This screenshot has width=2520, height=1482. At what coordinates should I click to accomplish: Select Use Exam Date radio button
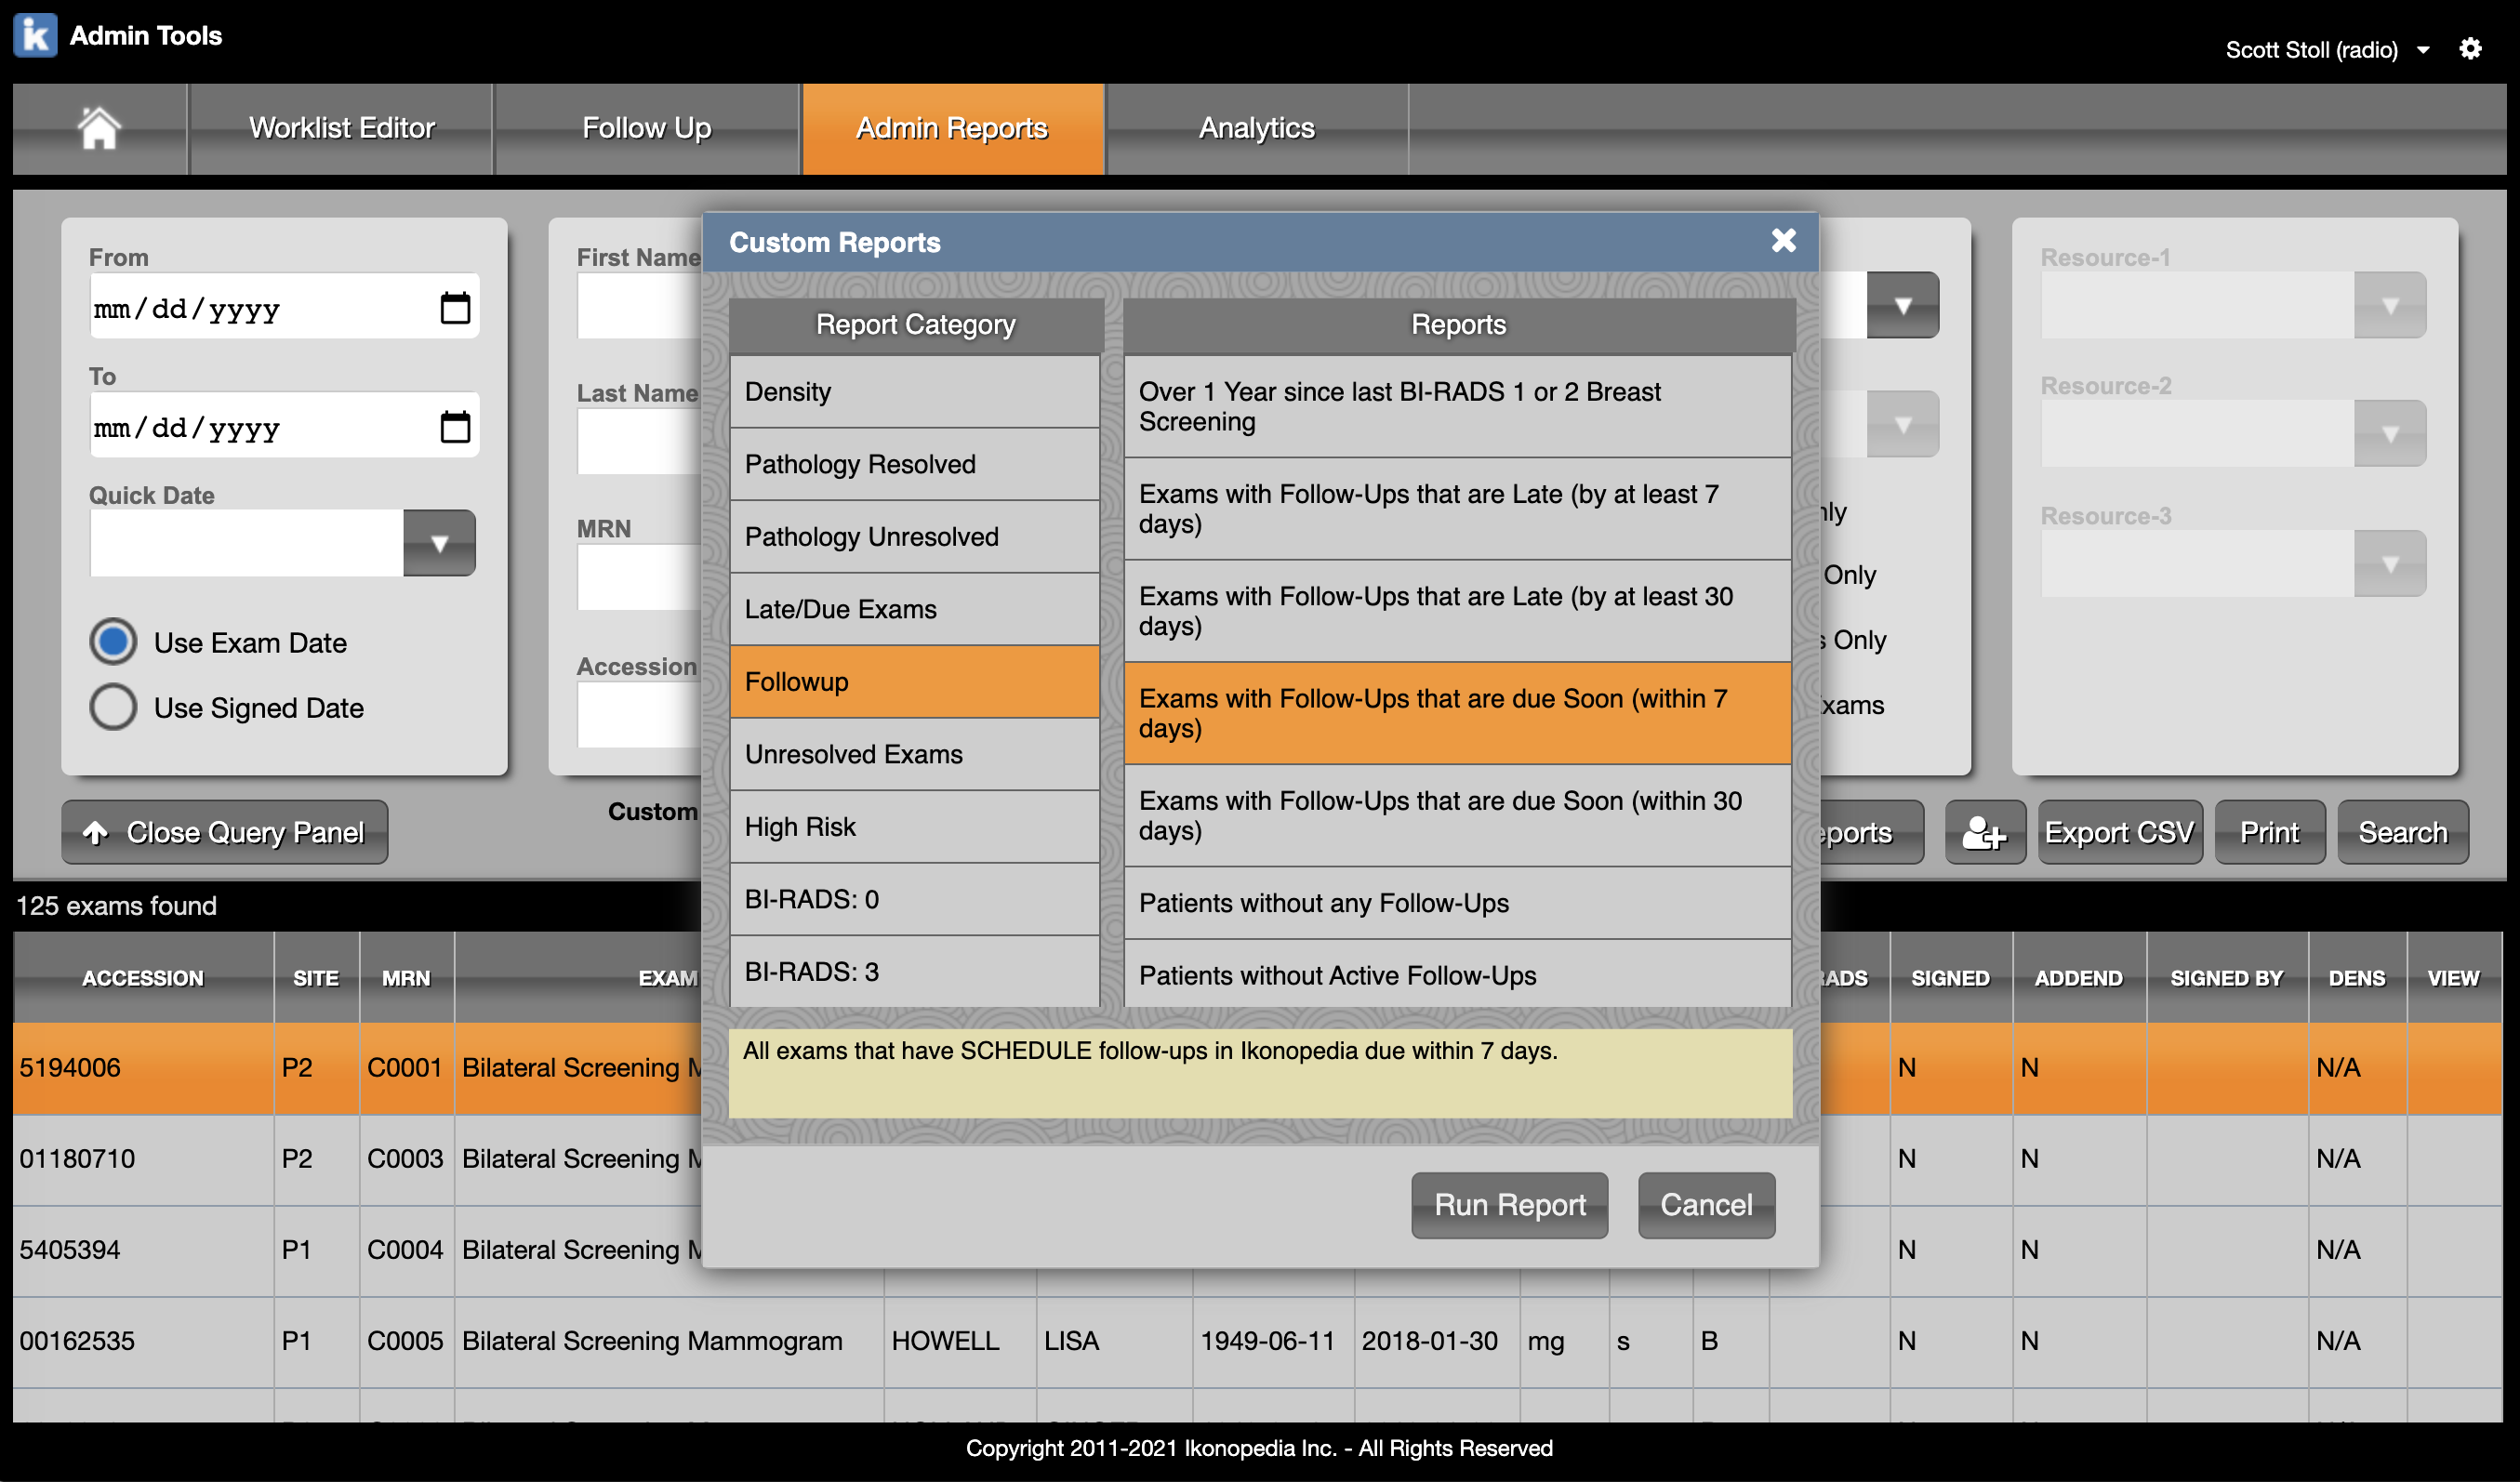click(x=113, y=642)
